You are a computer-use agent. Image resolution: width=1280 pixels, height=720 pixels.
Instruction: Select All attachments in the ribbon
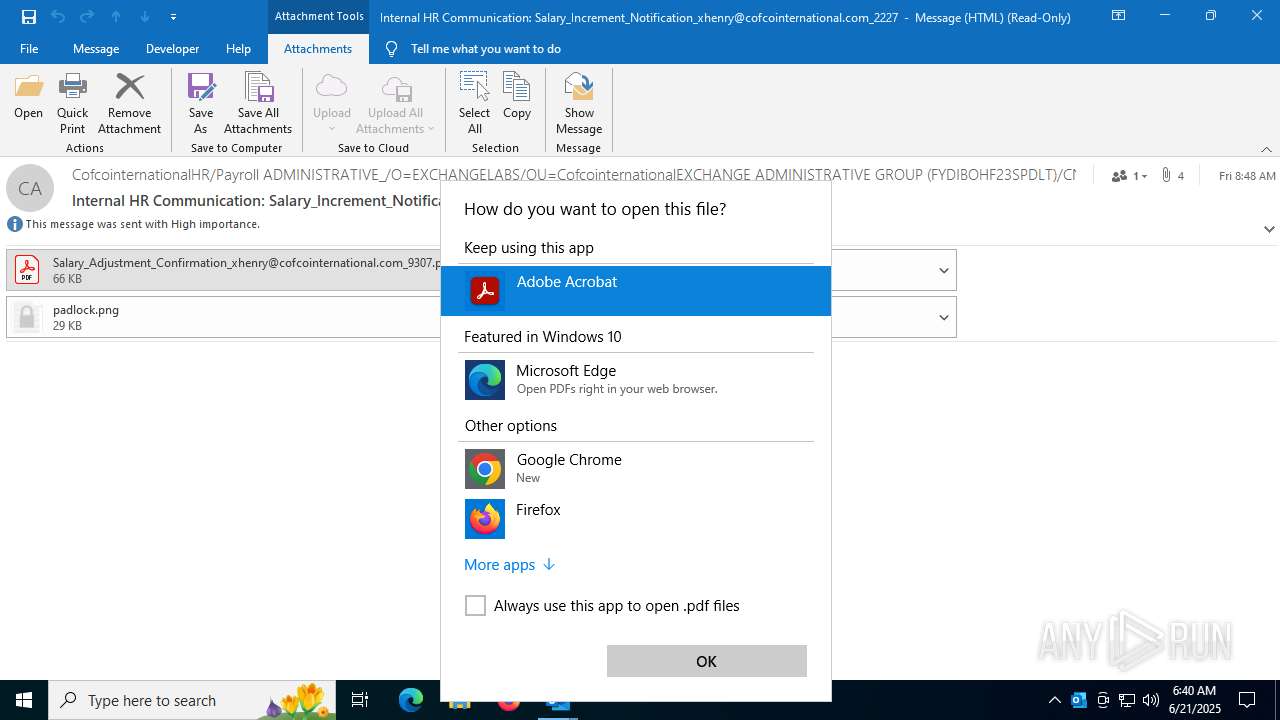pos(474,103)
